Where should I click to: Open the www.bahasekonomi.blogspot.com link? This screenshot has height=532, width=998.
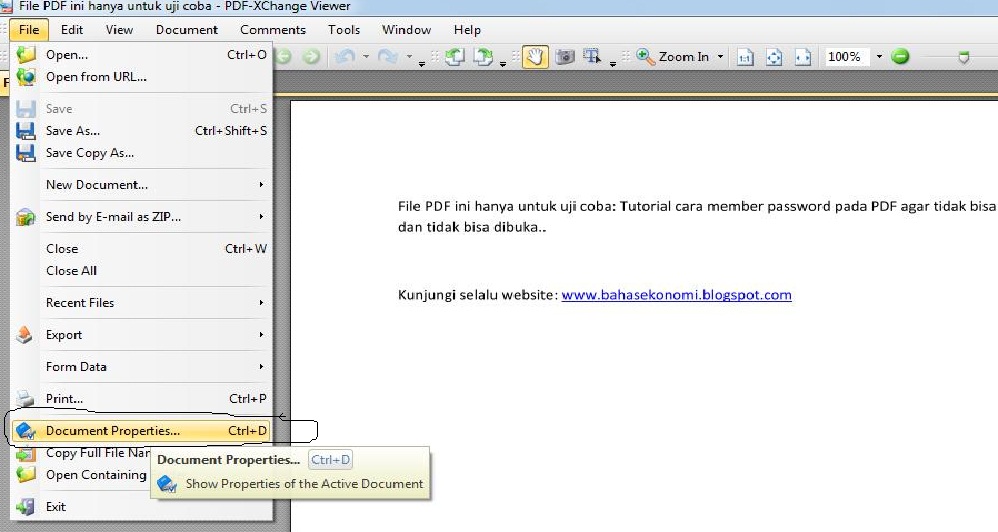click(x=677, y=295)
